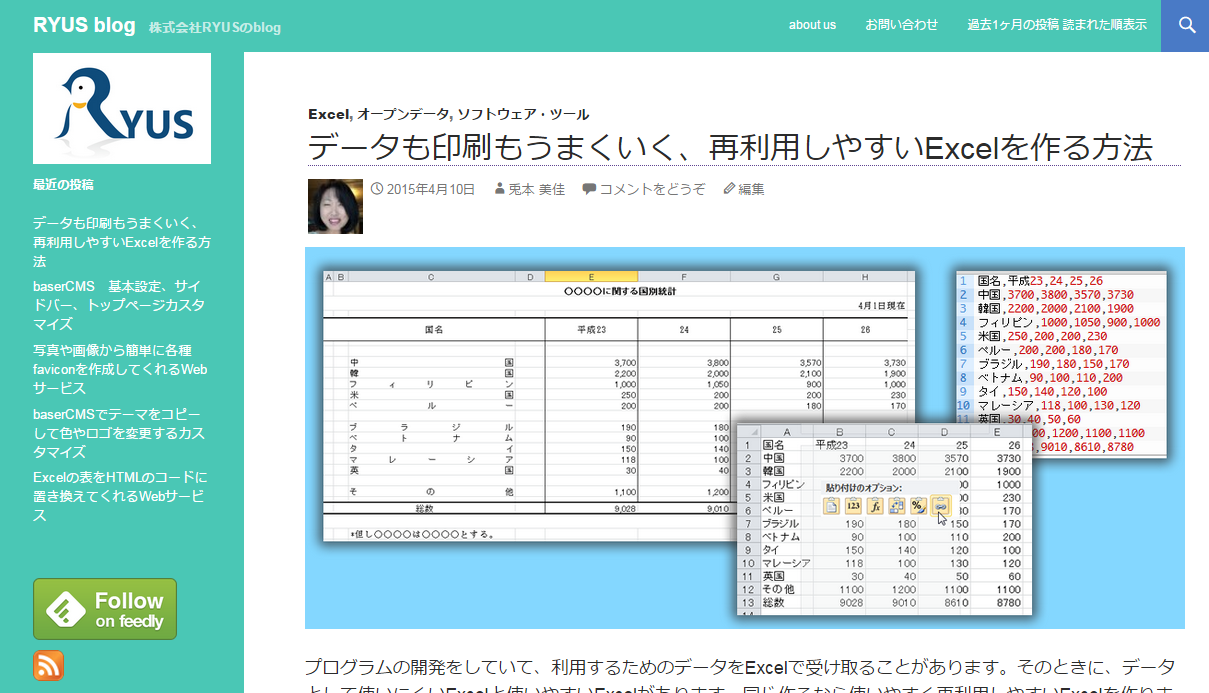Open the ソフトウェア・ツール category link
The width and height of the screenshot is (1209, 693).
tap(523, 114)
